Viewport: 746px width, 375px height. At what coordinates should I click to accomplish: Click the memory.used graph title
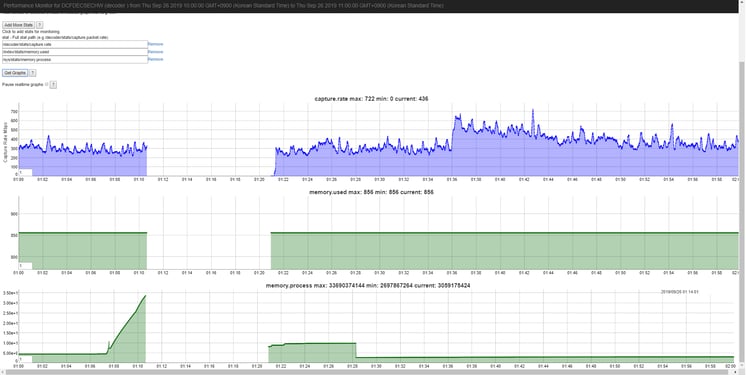click(x=372, y=192)
